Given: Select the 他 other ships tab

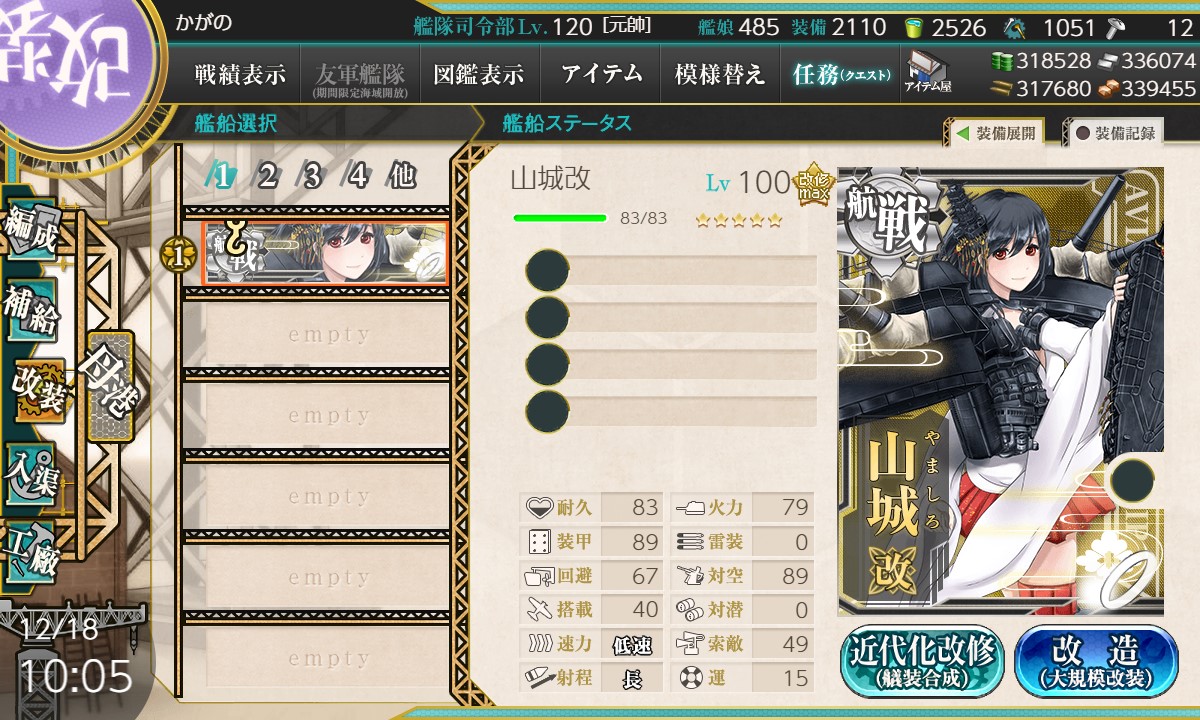Looking at the screenshot, I should click(402, 176).
